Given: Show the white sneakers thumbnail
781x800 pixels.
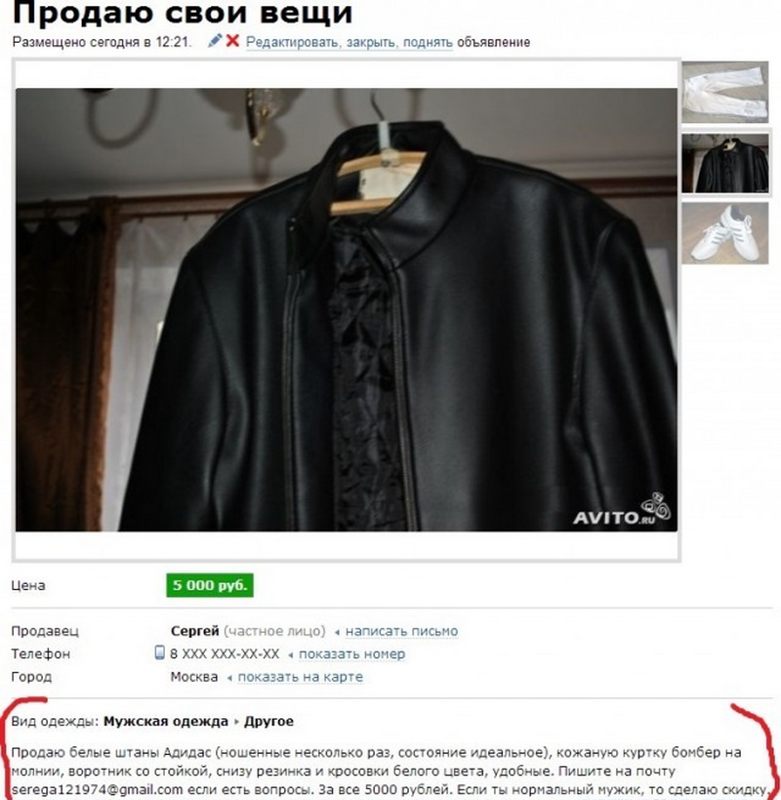Looking at the screenshot, I should tap(725, 233).
